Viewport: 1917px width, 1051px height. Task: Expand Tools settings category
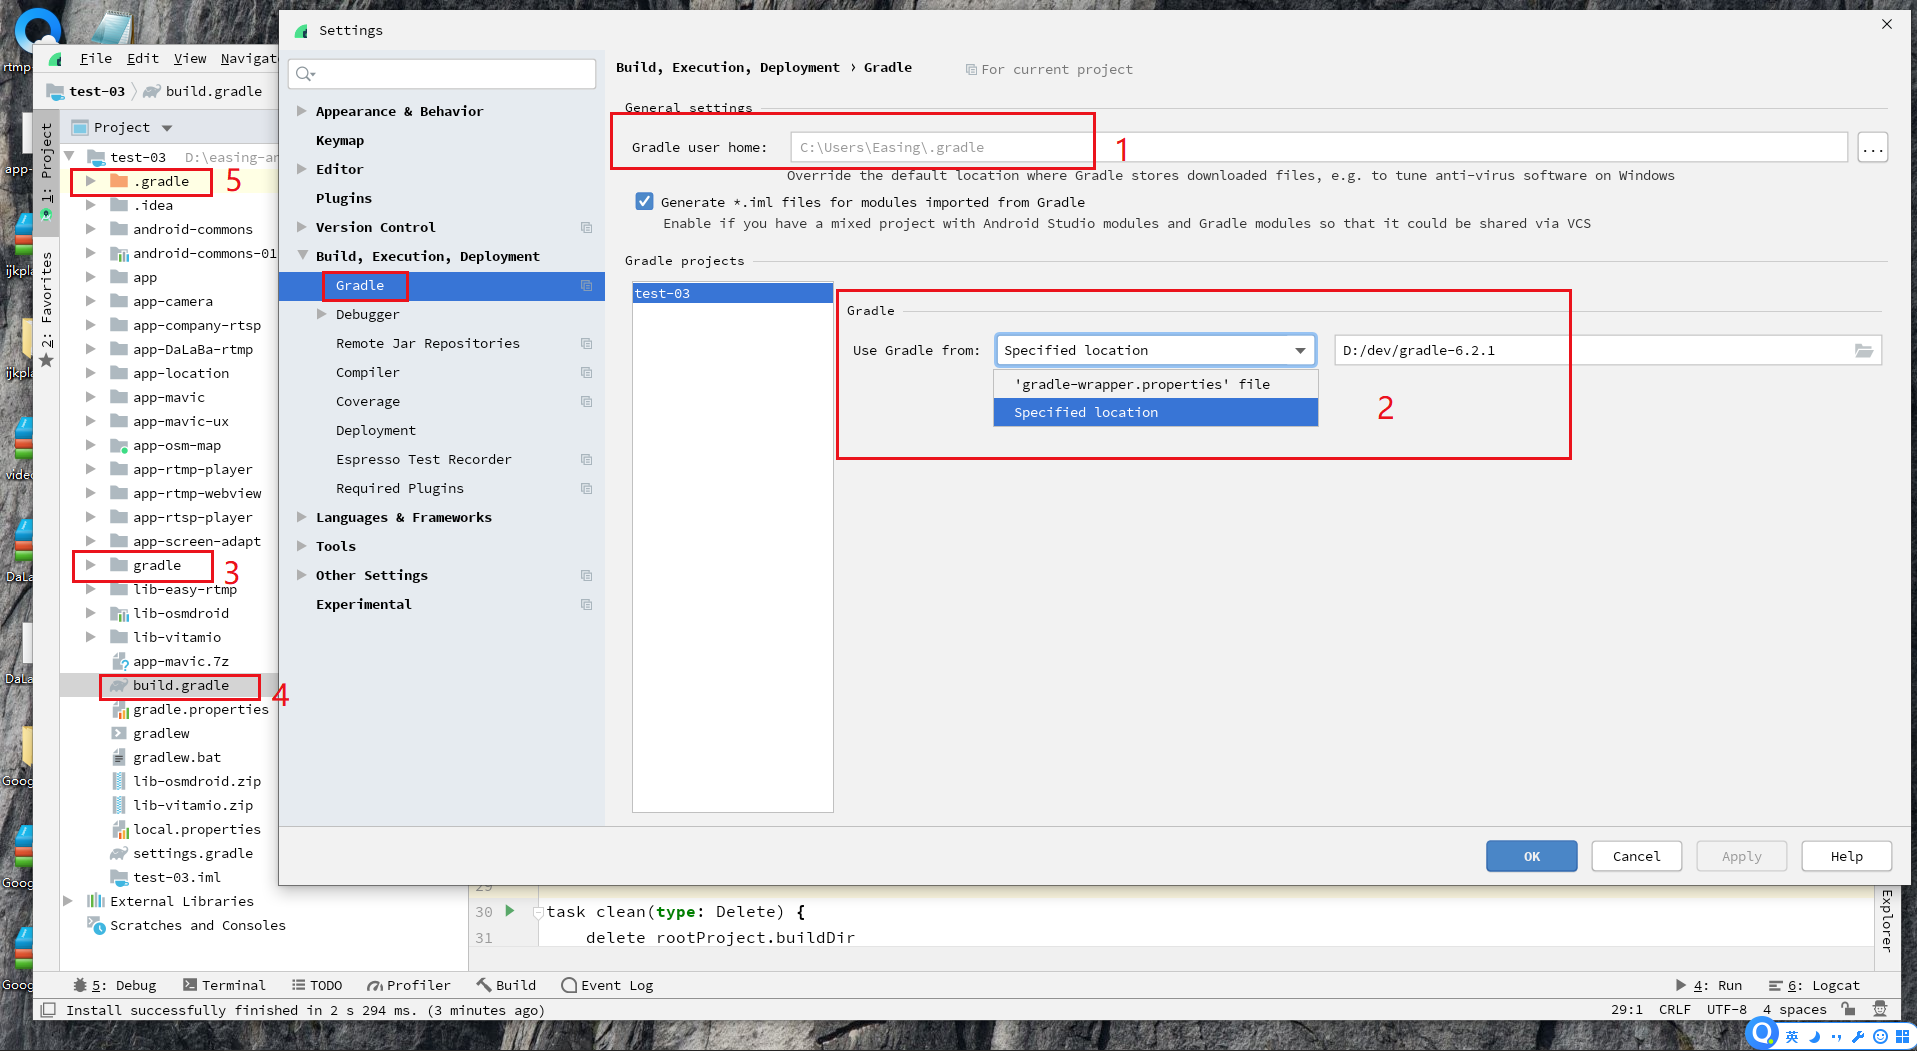[x=302, y=546]
